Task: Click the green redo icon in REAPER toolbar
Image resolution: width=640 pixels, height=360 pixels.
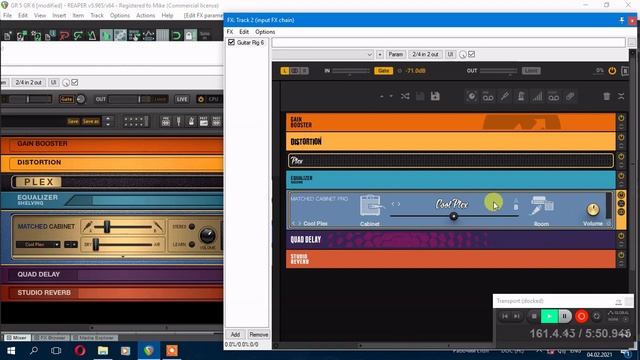Action: point(78,36)
